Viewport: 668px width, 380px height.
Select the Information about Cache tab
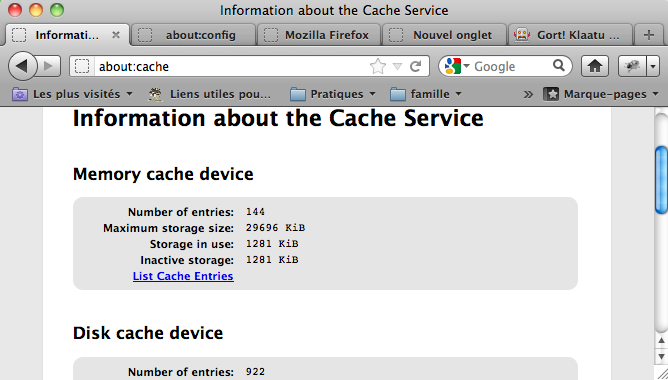coord(67,35)
